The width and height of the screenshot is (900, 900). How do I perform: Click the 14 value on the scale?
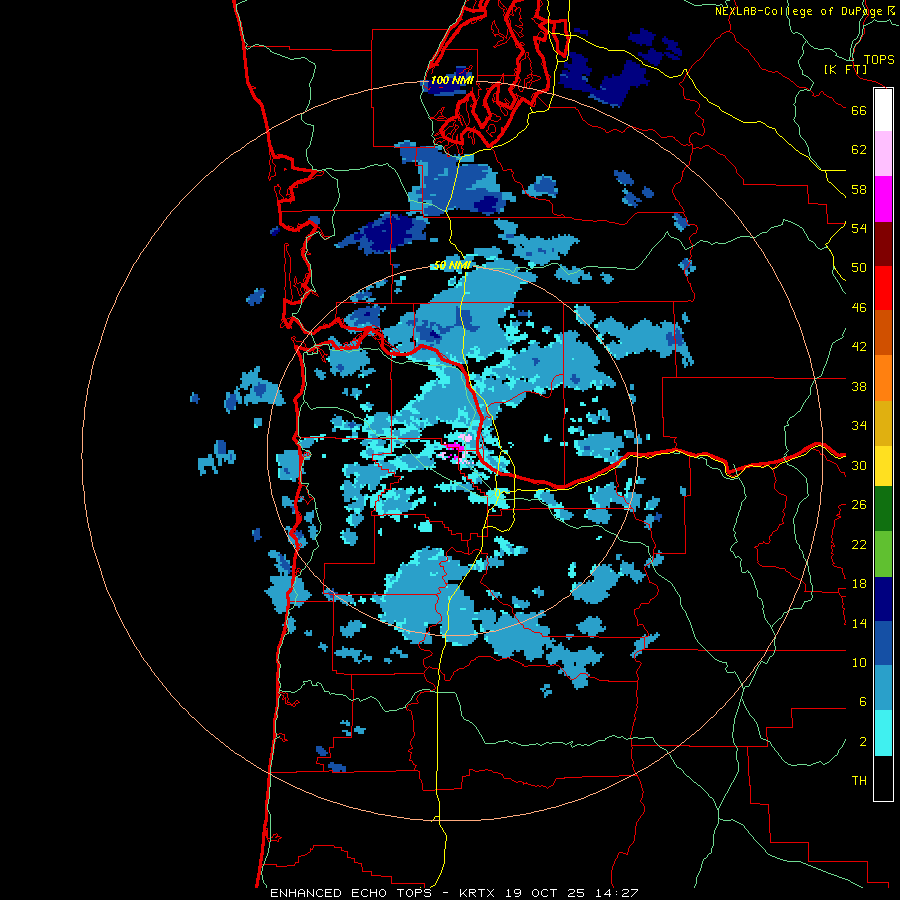click(x=859, y=623)
